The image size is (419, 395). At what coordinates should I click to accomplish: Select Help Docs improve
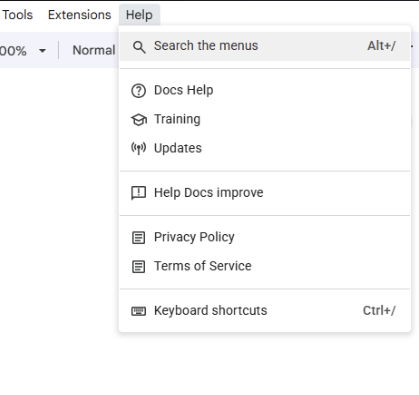(x=265, y=193)
